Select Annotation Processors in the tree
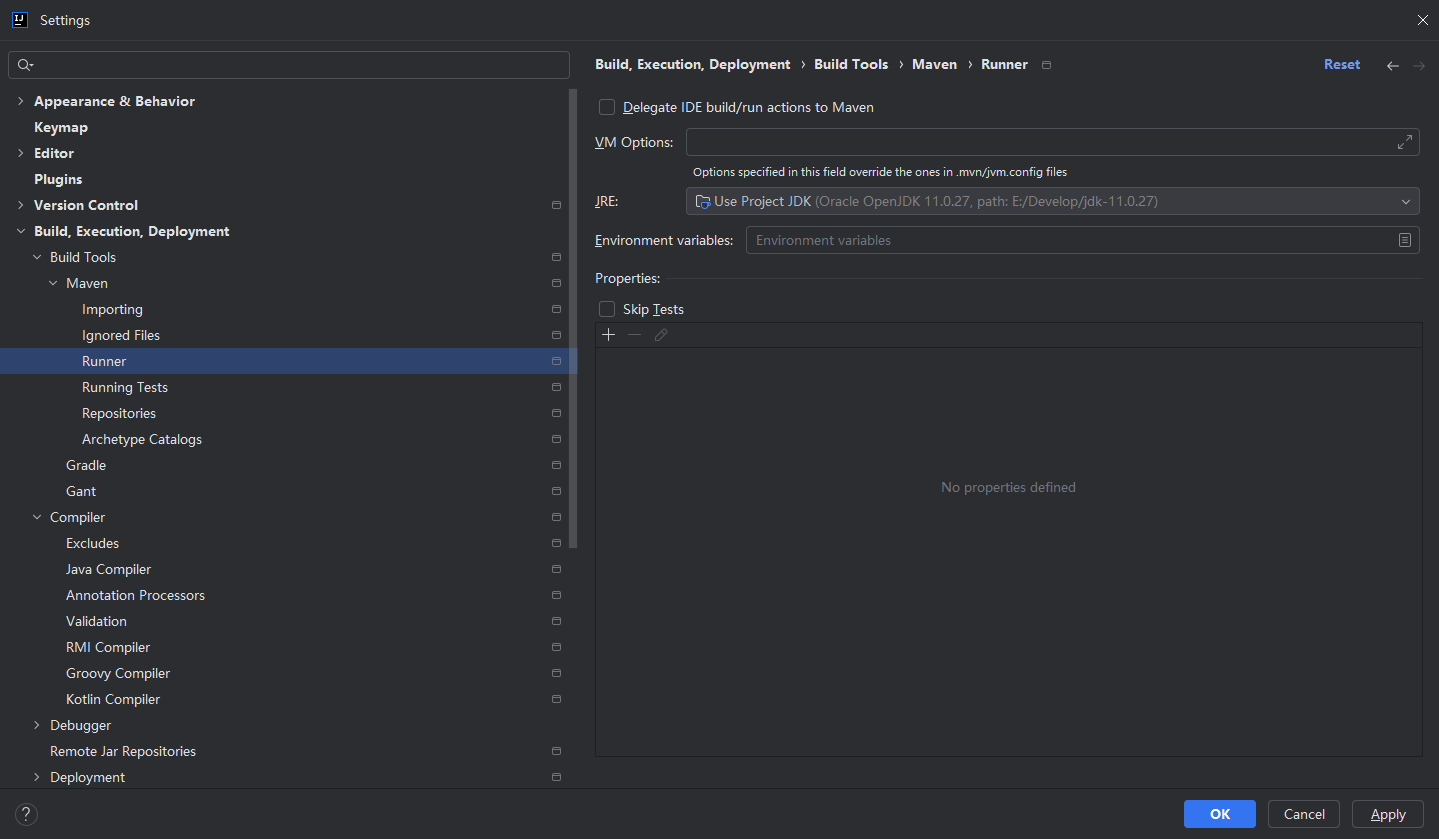The height and width of the screenshot is (839, 1439). (x=135, y=595)
